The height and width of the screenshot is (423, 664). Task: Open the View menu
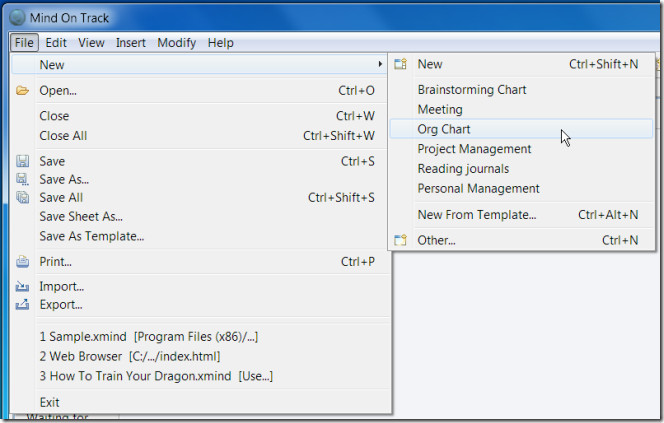coord(91,43)
